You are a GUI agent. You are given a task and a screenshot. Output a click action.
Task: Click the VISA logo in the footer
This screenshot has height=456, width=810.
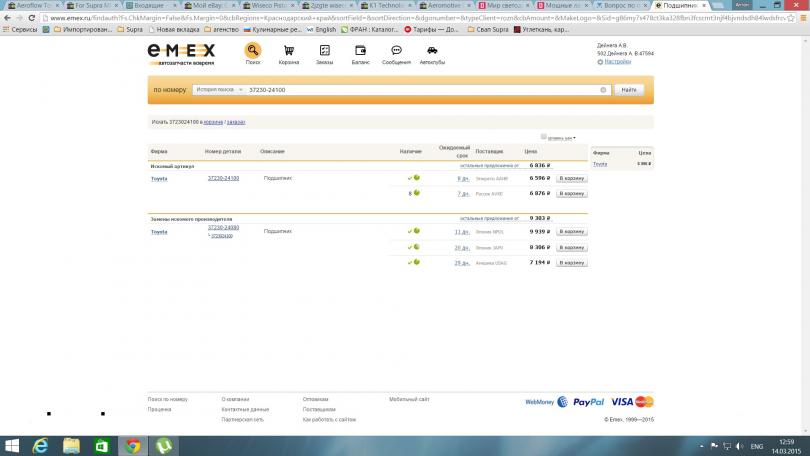tap(622, 402)
